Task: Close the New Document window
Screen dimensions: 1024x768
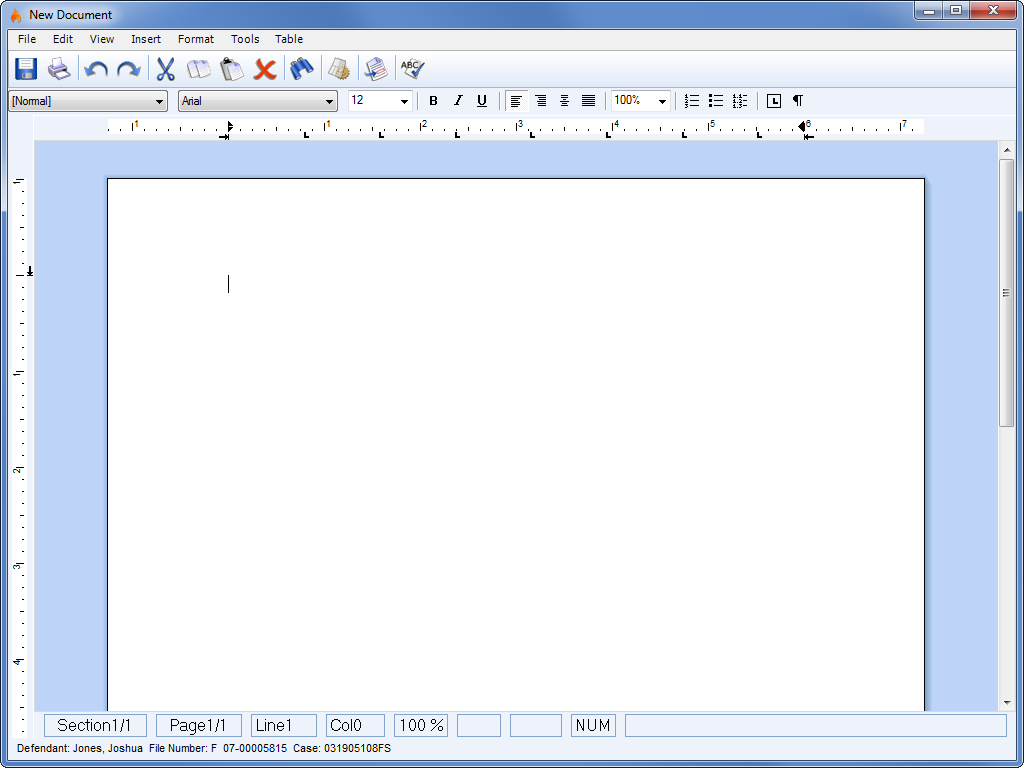Action: (x=993, y=11)
